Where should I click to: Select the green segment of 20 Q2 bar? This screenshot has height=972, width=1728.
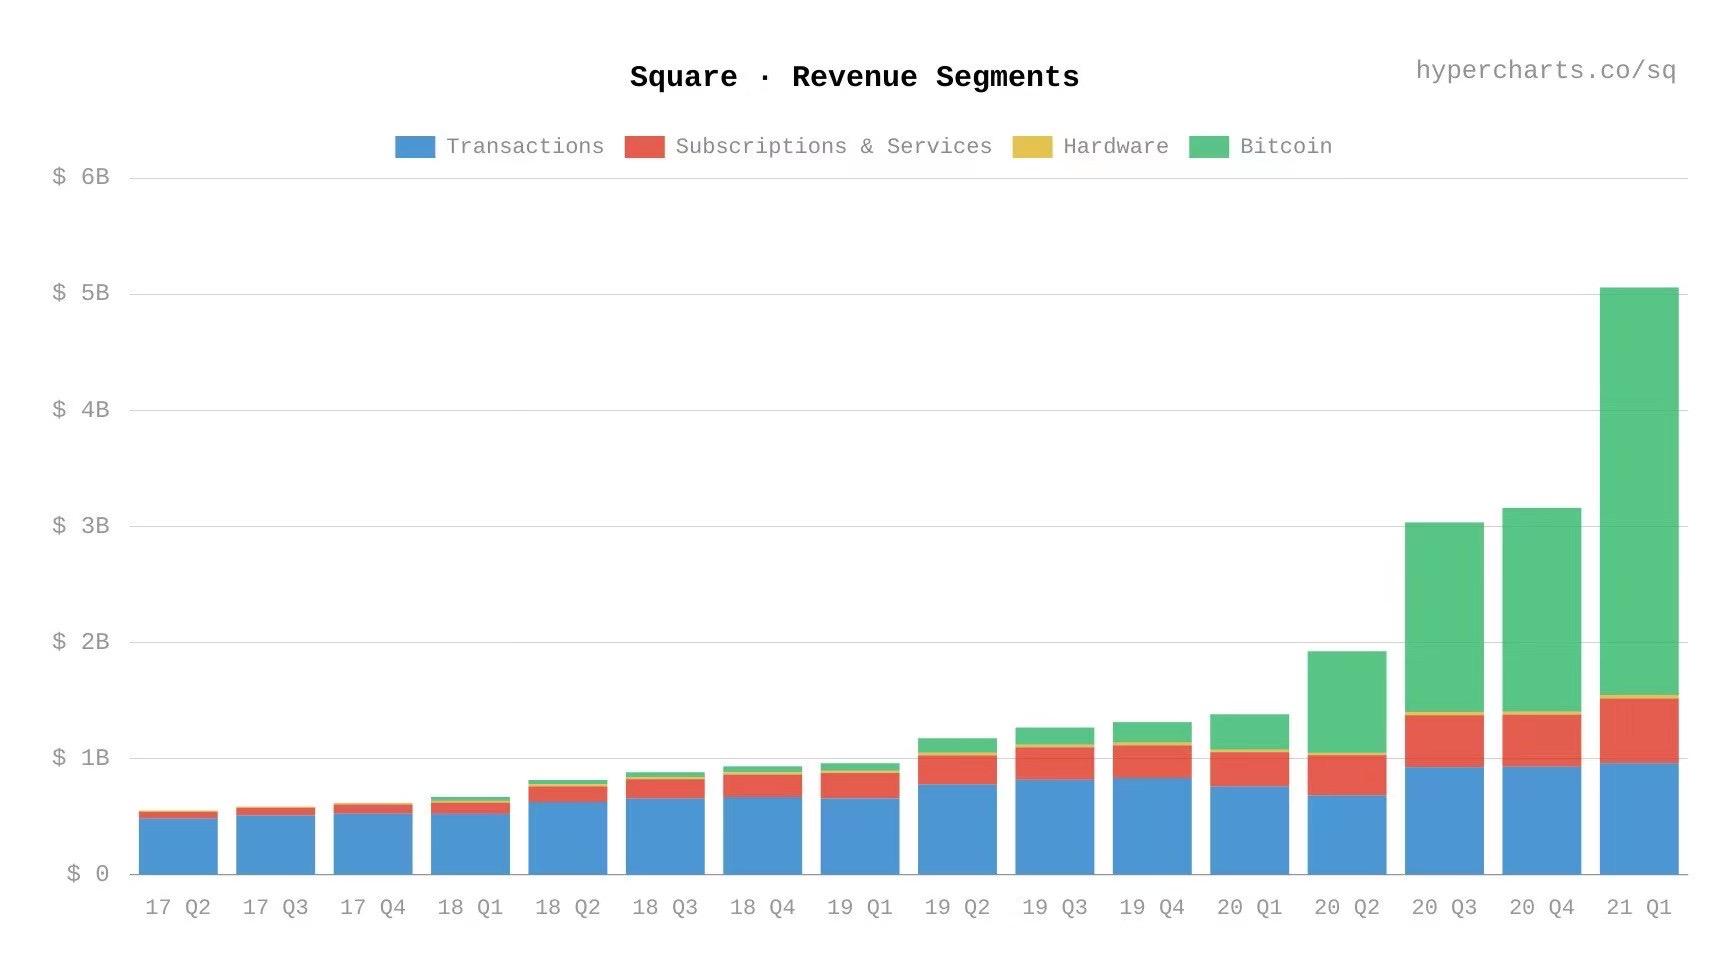pyautogui.click(x=1346, y=701)
